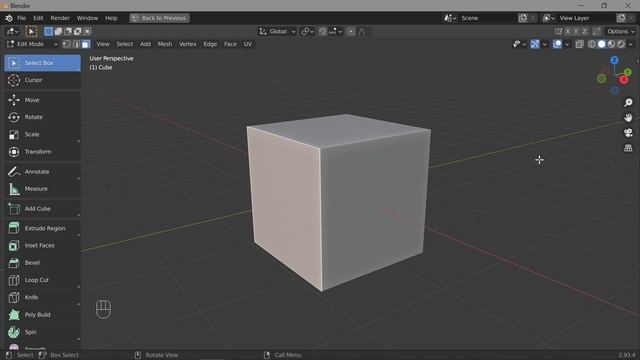640x360 pixels.
Task: Open the Options dropdown
Action: point(621,31)
